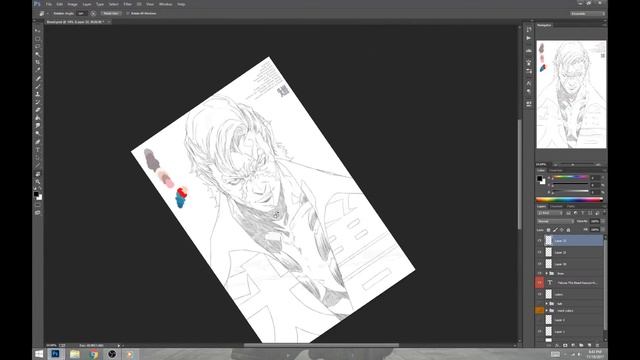Select the Horizontal Type tool
The image size is (640, 360).
[38, 149]
